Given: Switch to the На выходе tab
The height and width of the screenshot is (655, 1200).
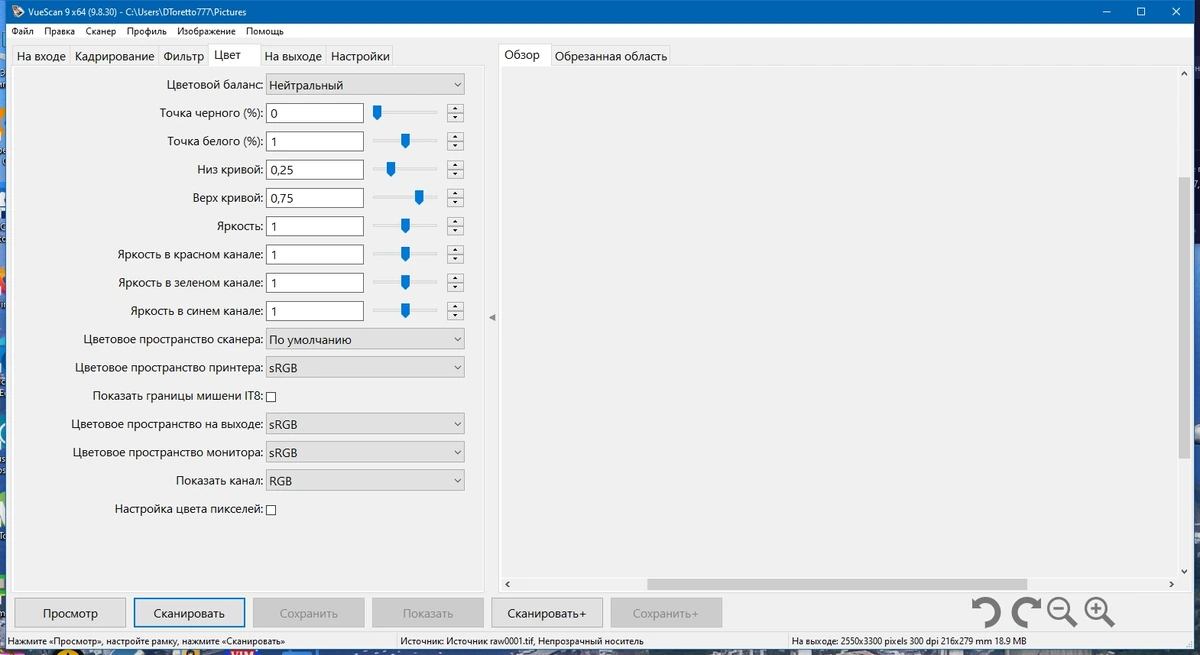Looking at the screenshot, I should pos(293,56).
